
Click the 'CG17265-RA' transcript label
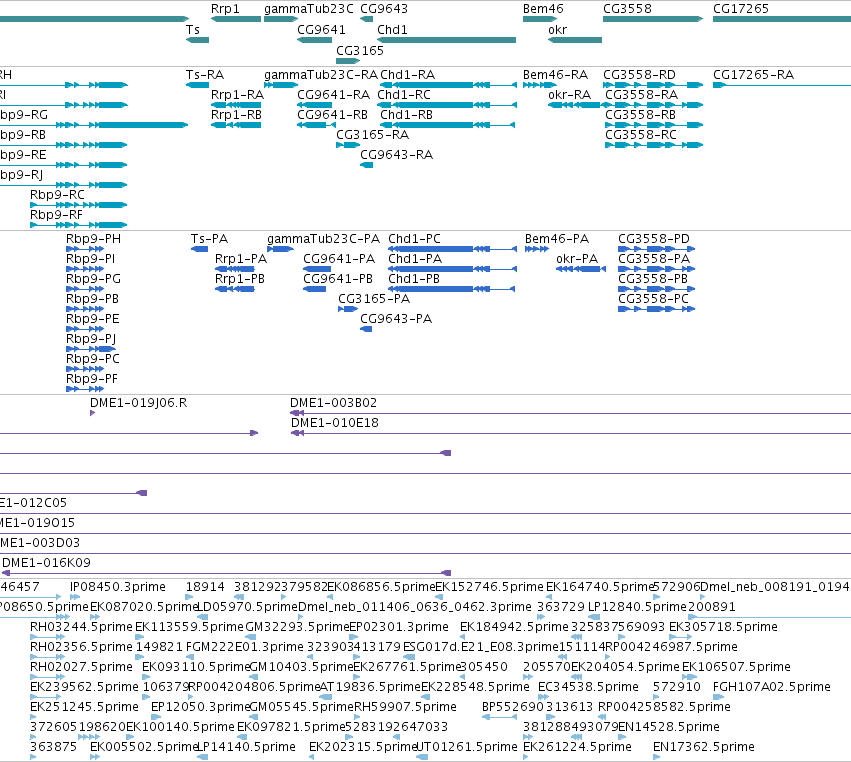tap(753, 75)
